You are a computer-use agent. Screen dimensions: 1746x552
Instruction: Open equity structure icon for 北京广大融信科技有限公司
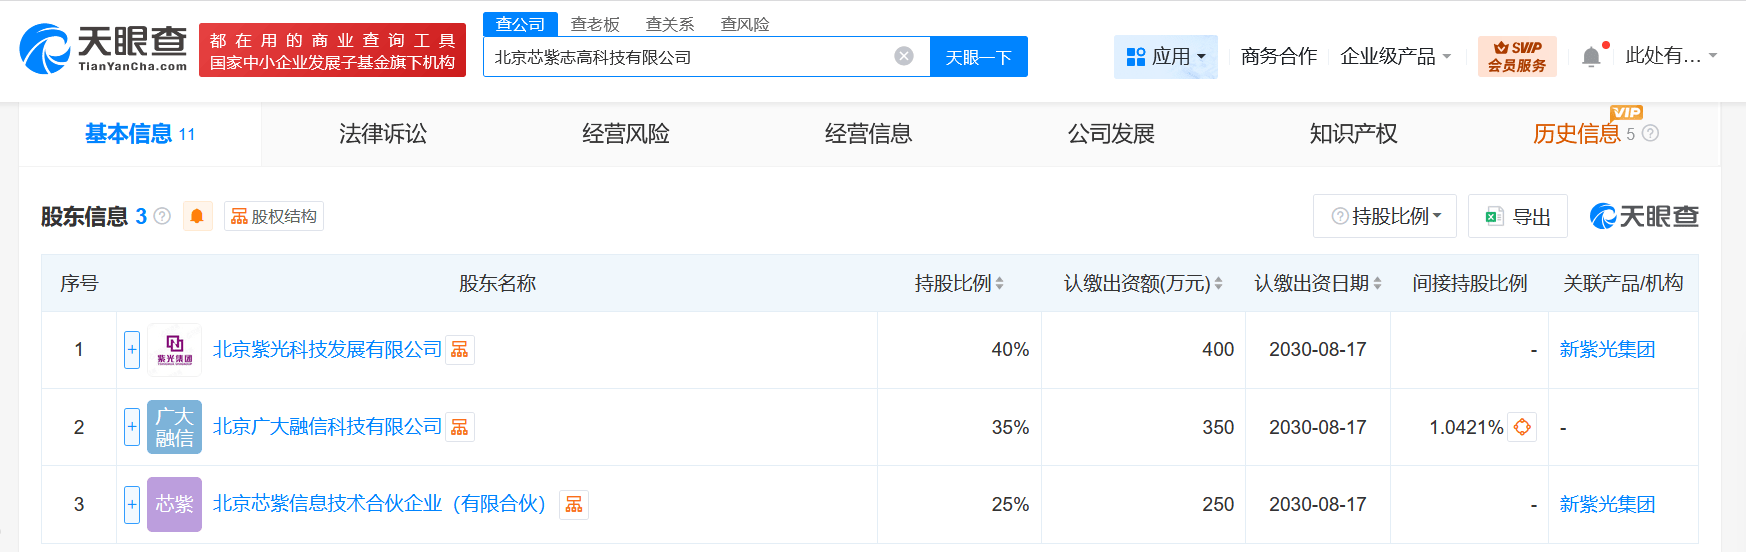pos(460,428)
